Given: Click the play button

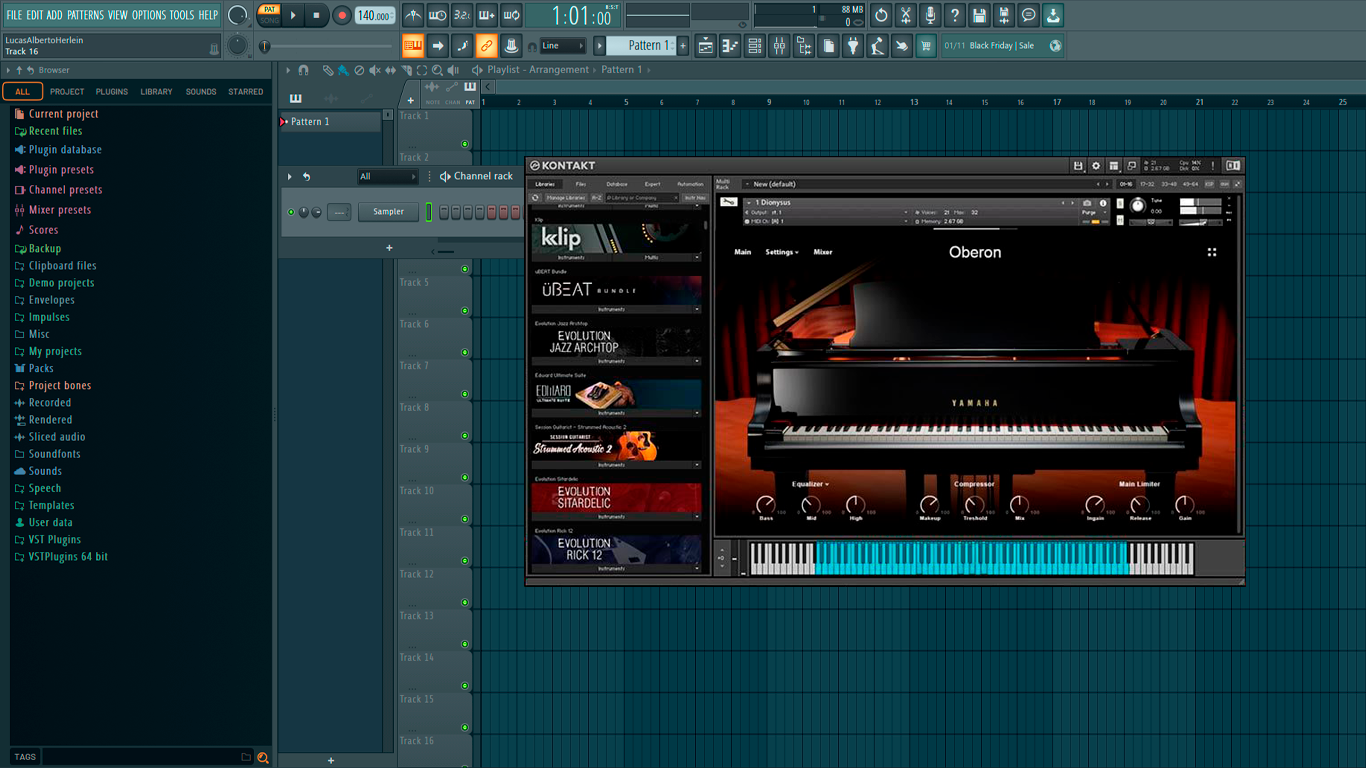Looking at the screenshot, I should pyautogui.click(x=293, y=15).
